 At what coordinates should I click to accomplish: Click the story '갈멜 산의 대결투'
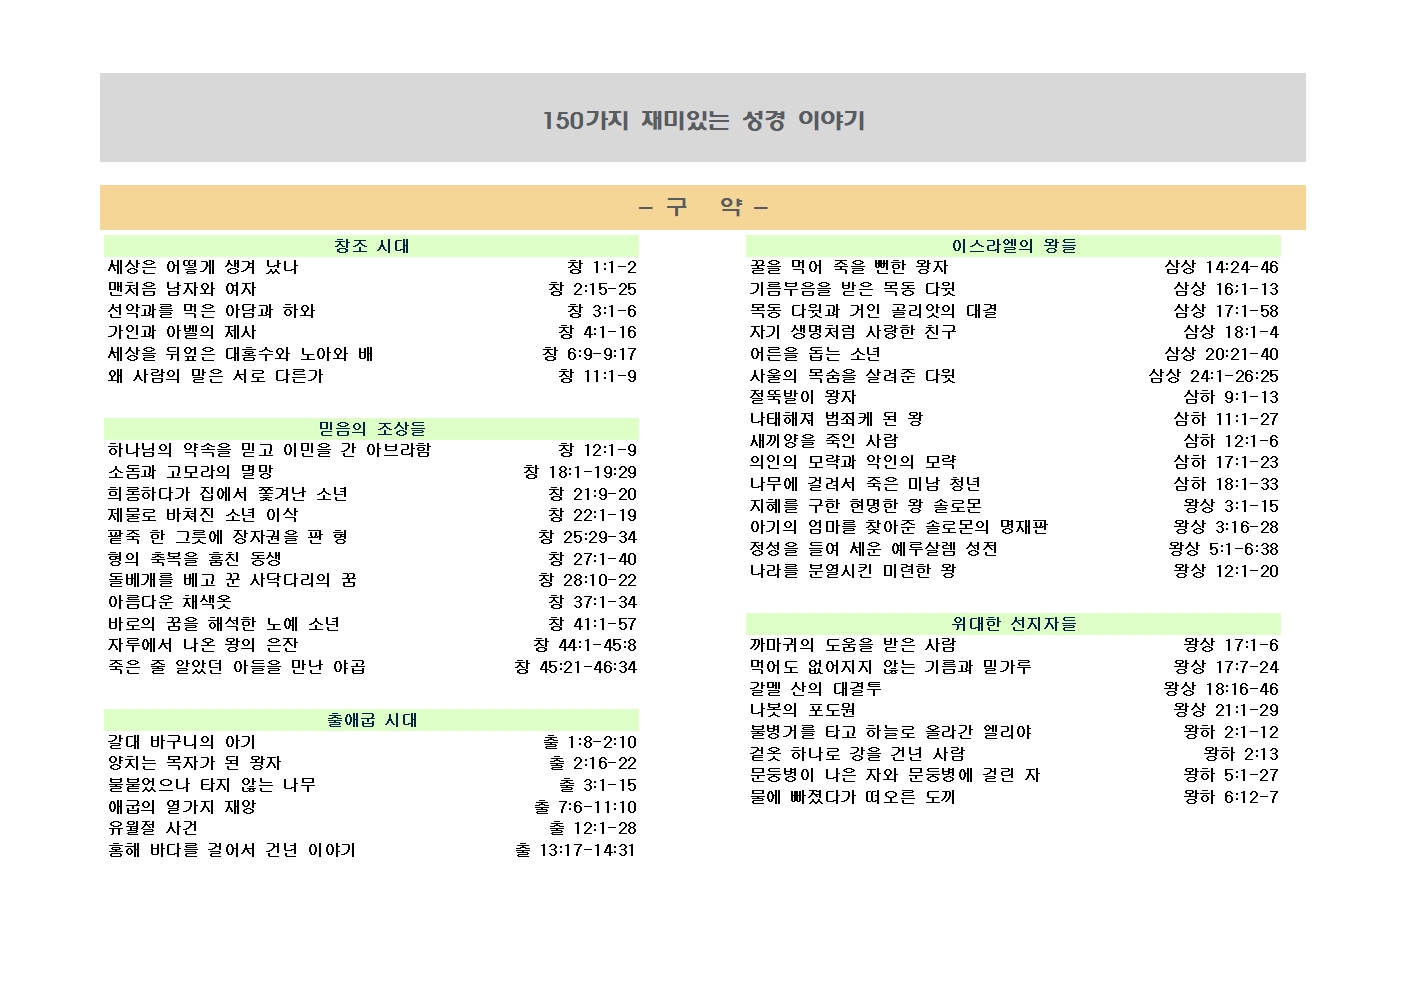tap(815, 689)
